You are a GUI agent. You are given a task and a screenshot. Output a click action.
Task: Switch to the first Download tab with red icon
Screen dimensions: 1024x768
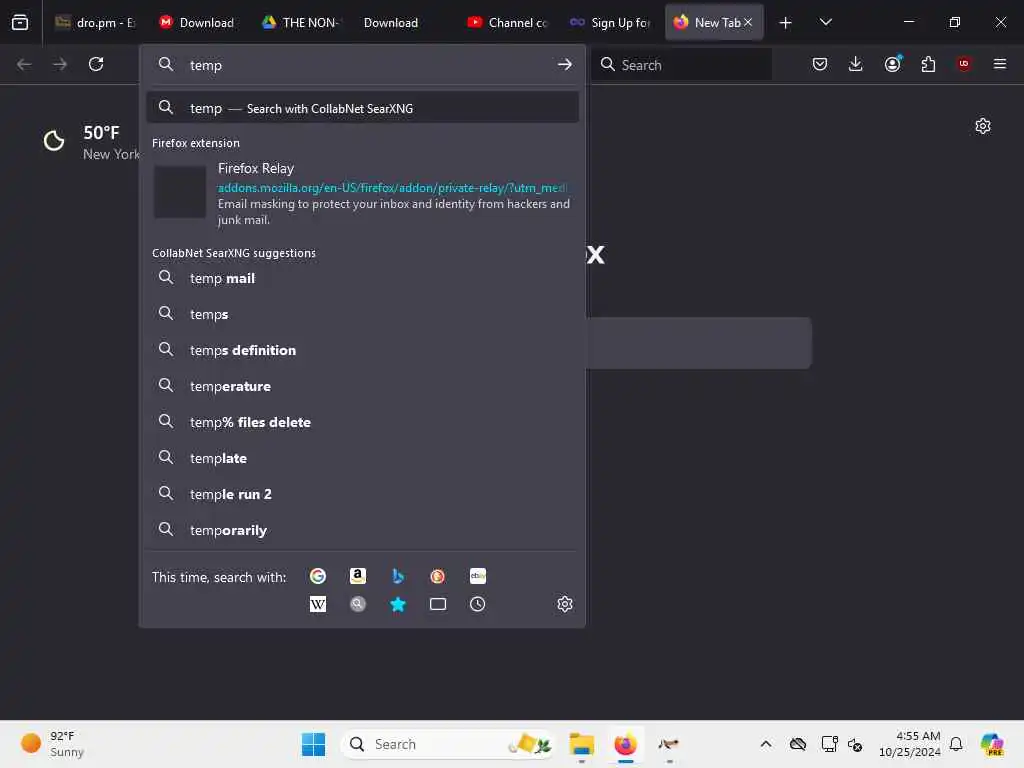(x=197, y=22)
